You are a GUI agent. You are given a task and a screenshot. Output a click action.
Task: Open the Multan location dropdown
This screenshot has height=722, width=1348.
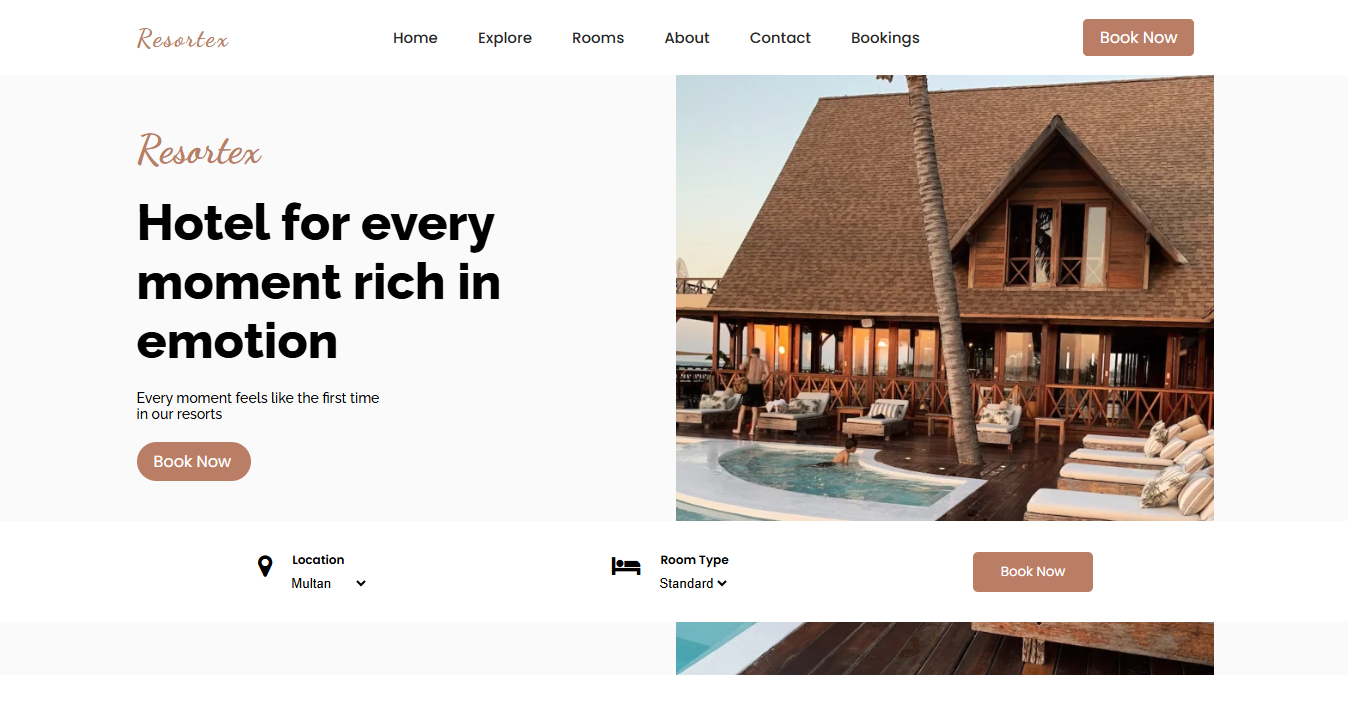[329, 583]
